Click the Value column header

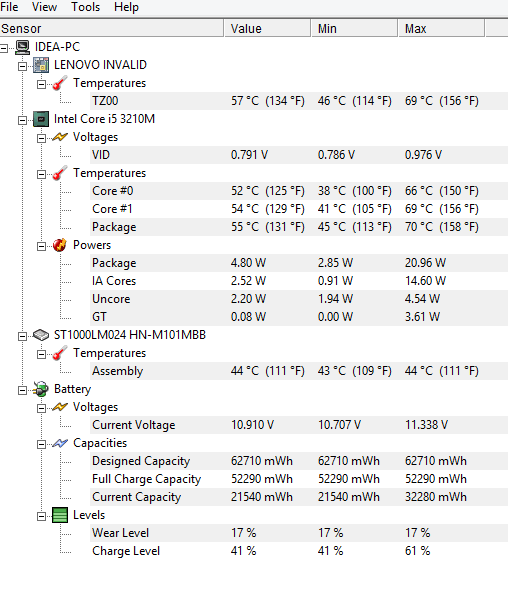267,29
